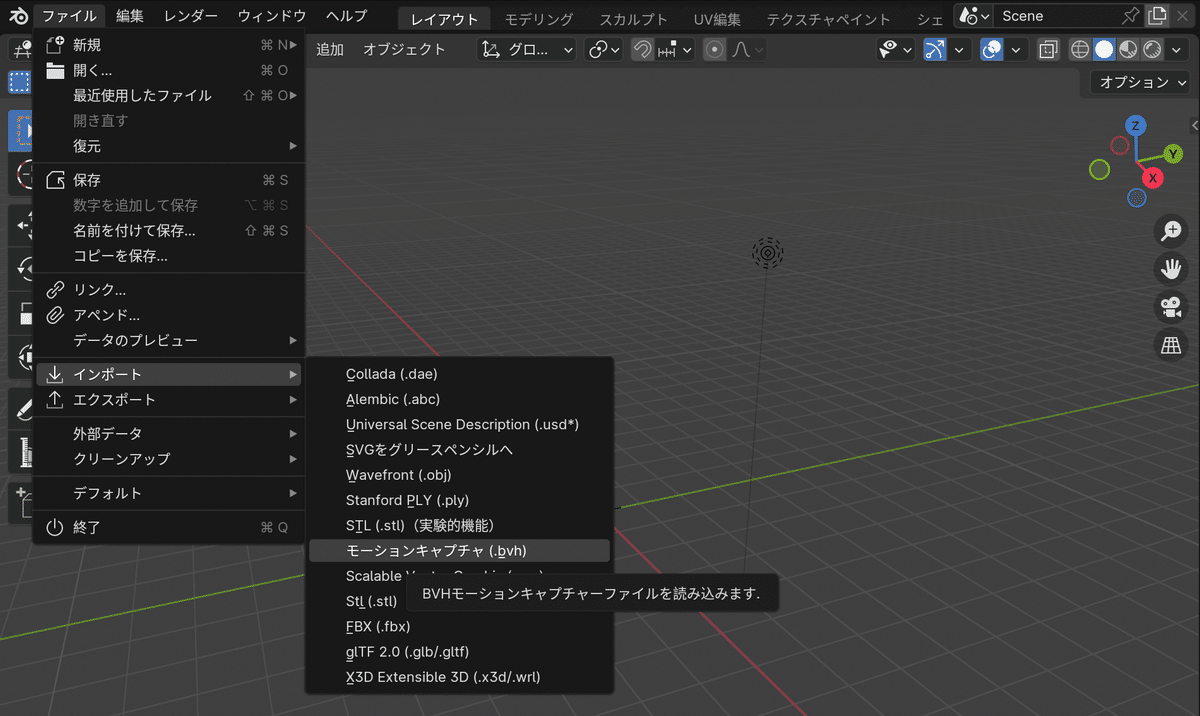The image size is (1200, 716).
Task: Switch to UV編集 workspace tab
Action: pyautogui.click(x=718, y=19)
